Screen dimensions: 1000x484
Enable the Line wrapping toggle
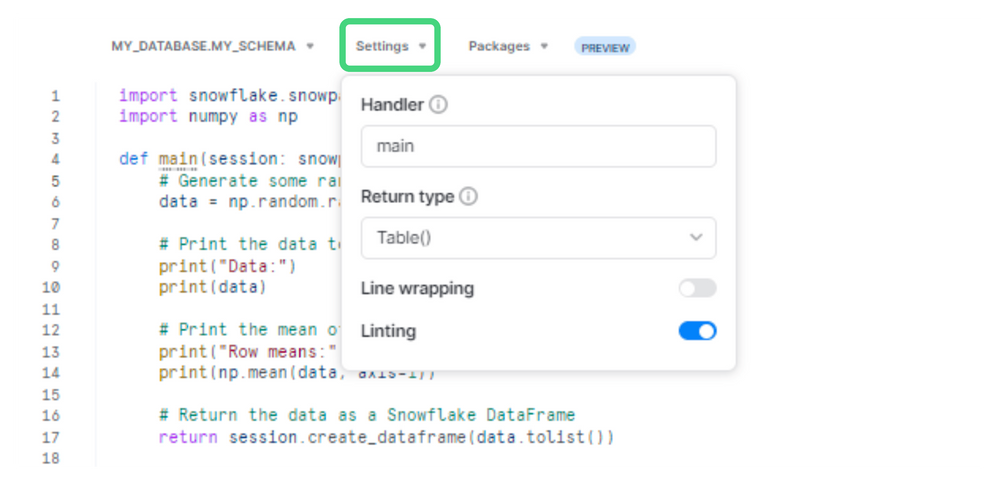click(697, 288)
